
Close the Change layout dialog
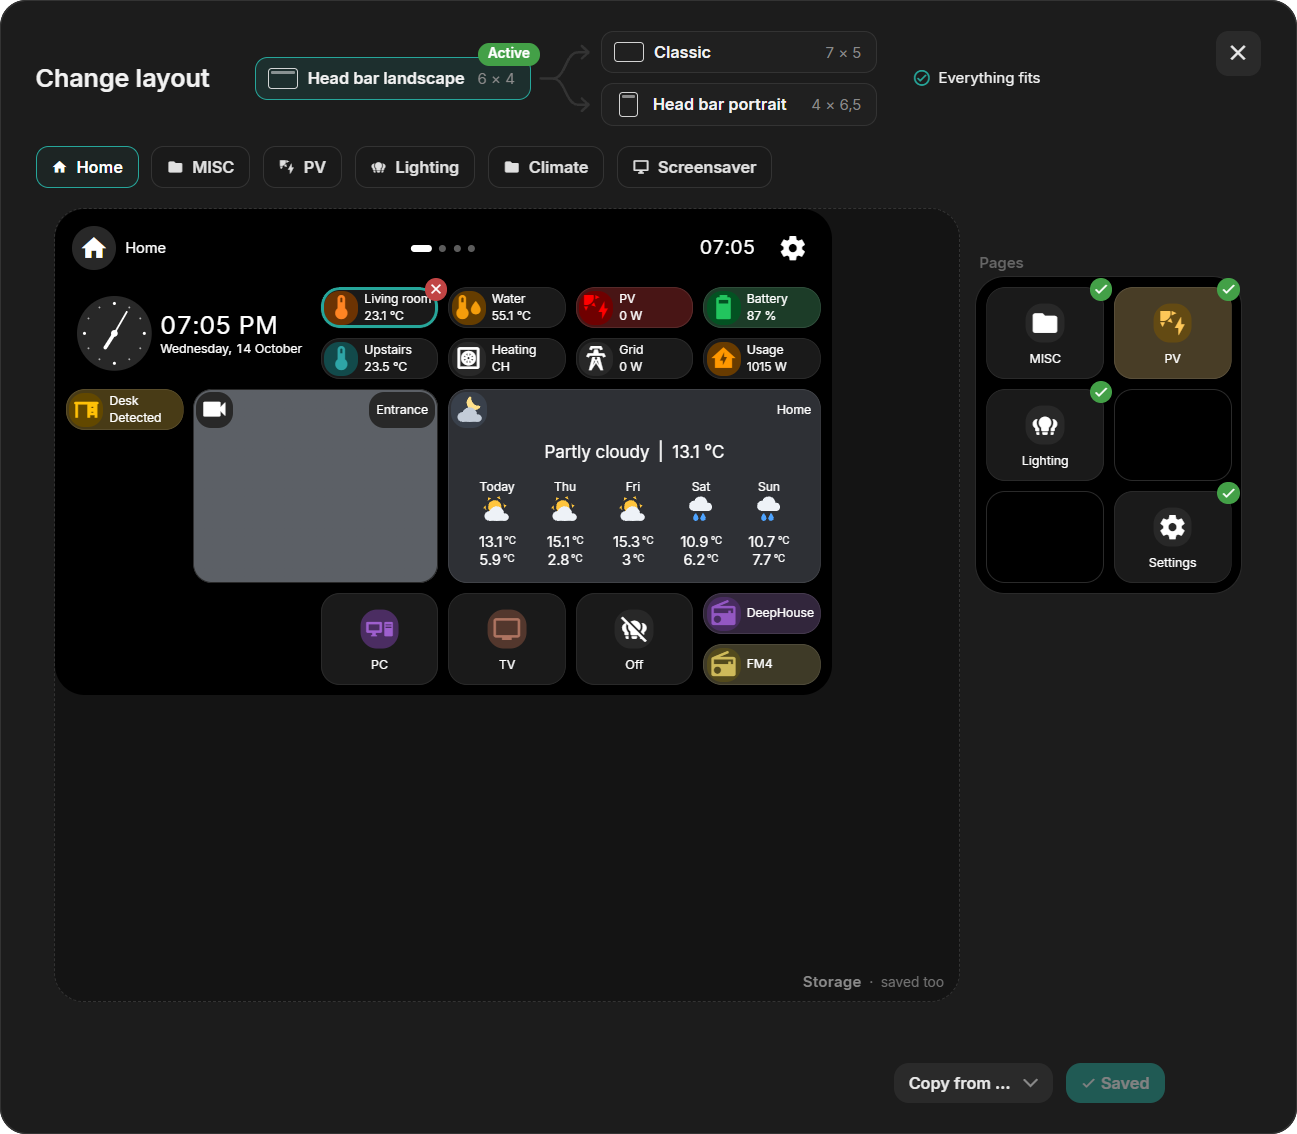click(1238, 53)
